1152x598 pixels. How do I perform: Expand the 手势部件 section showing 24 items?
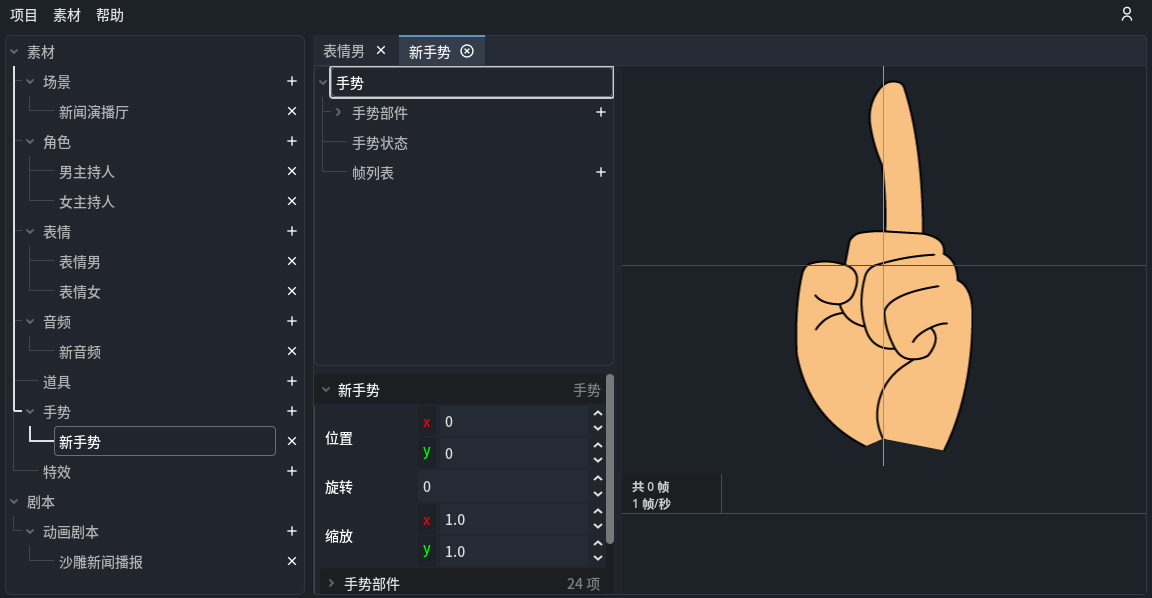pos(330,582)
